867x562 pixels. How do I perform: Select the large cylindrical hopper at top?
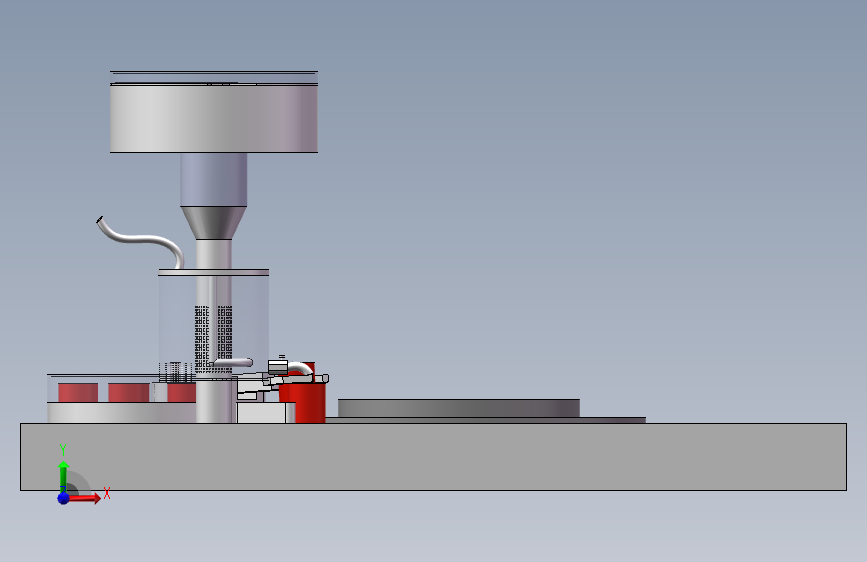coord(213,118)
